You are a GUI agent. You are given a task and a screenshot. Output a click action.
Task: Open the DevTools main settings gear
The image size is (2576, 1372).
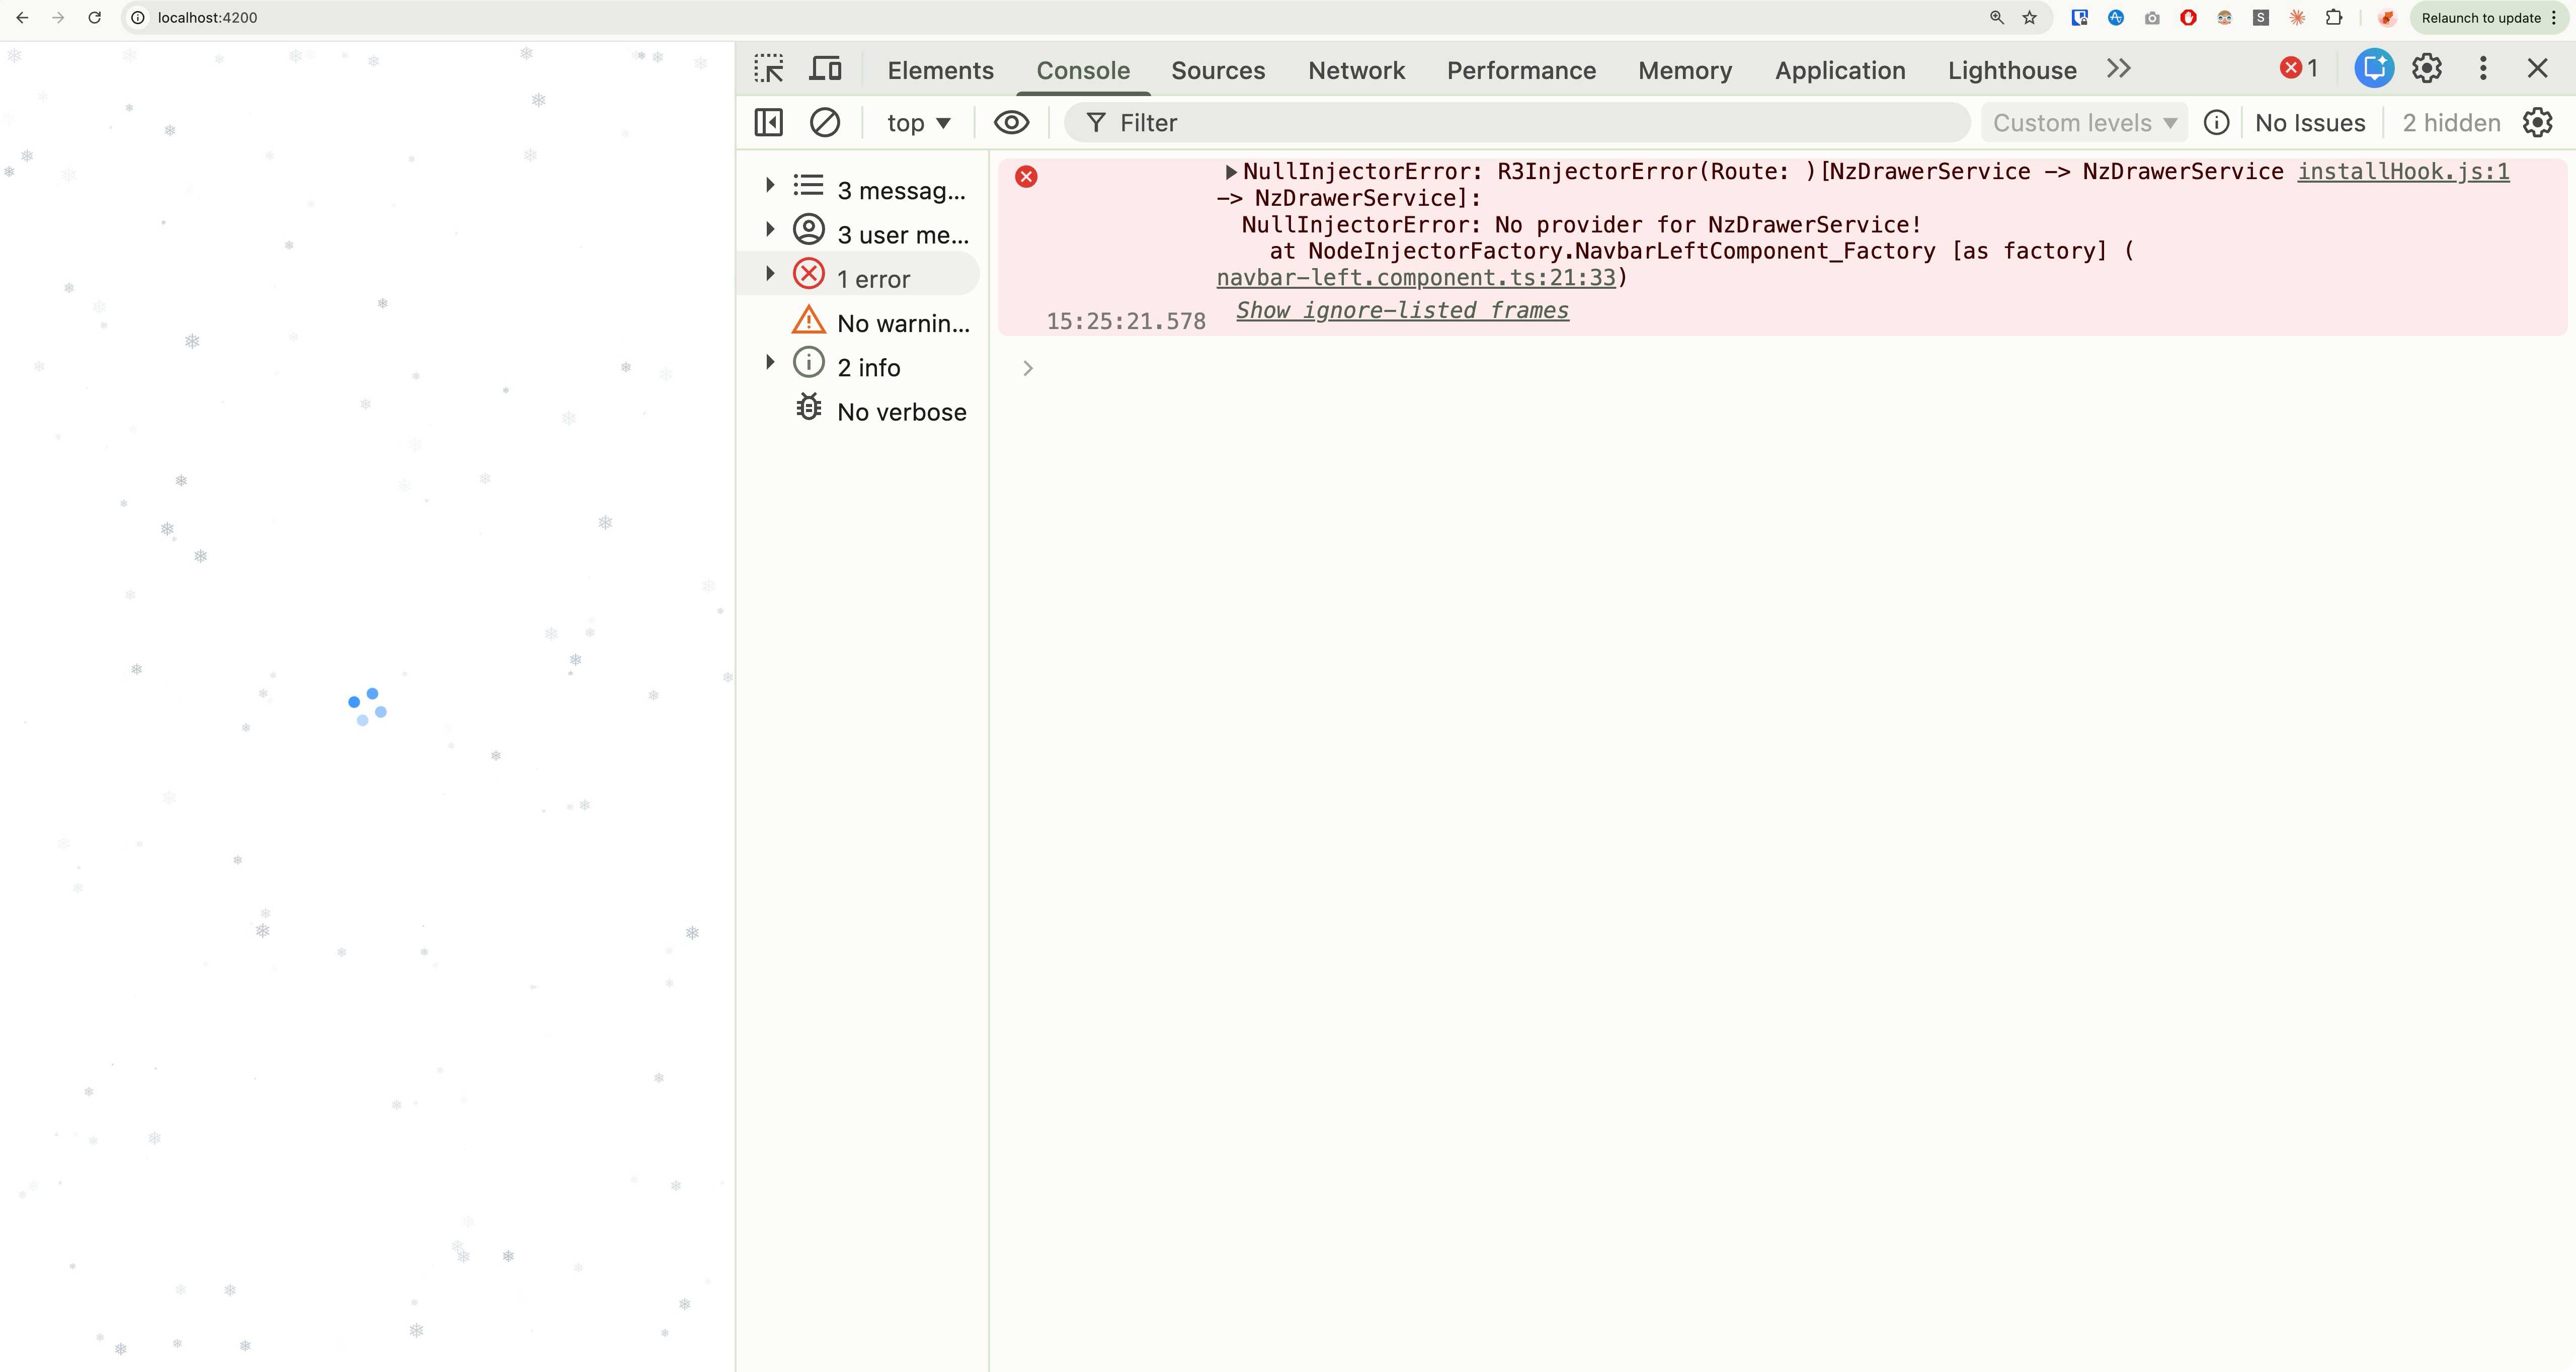[2427, 68]
